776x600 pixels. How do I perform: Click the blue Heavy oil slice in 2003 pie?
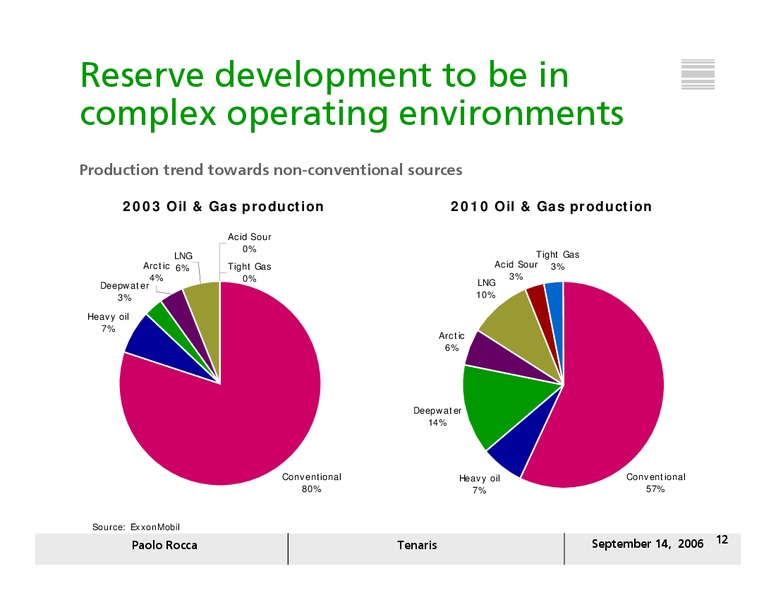tap(161, 348)
